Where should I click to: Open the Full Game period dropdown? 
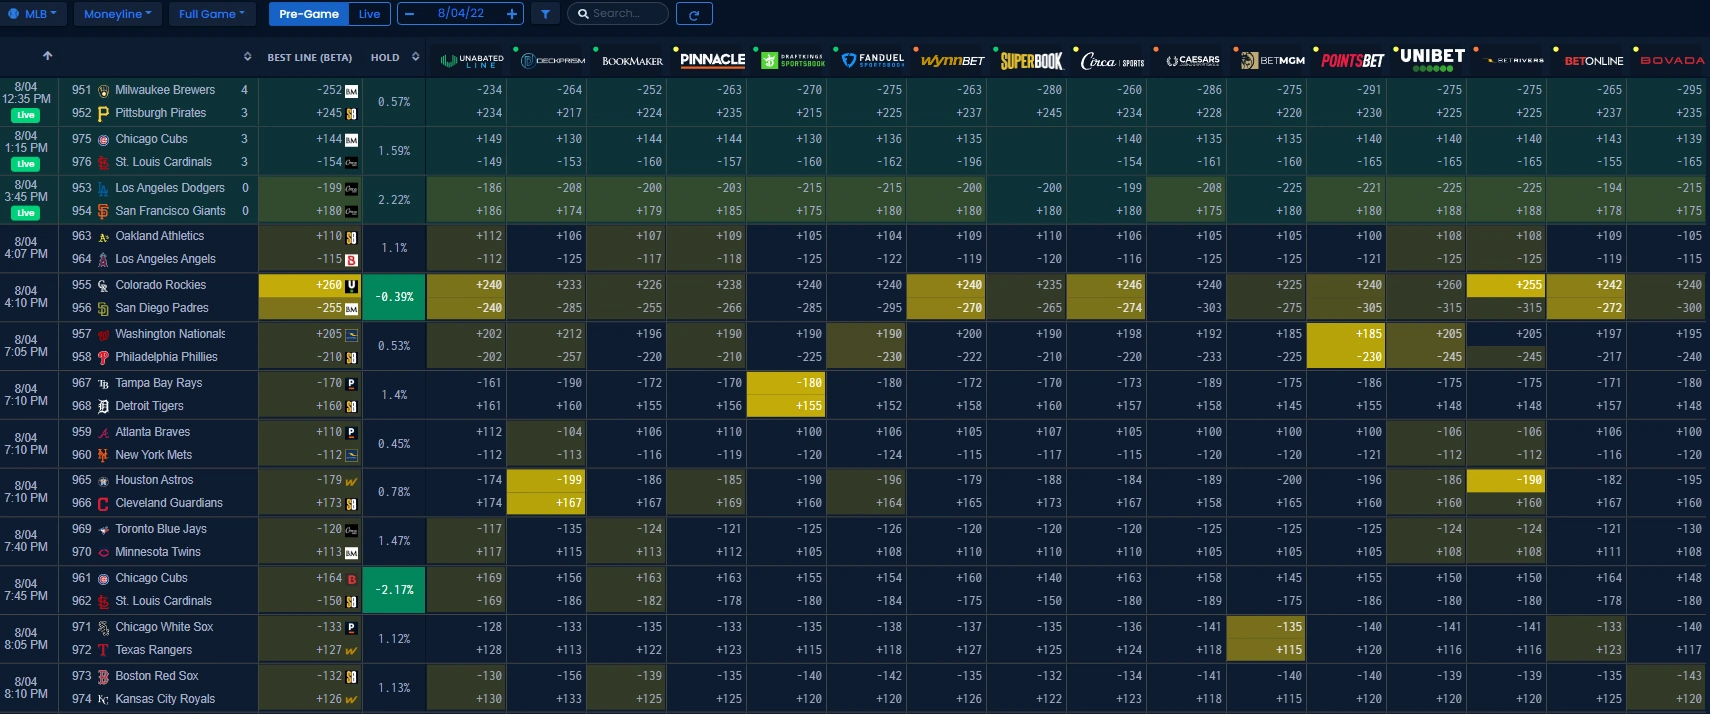point(211,14)
